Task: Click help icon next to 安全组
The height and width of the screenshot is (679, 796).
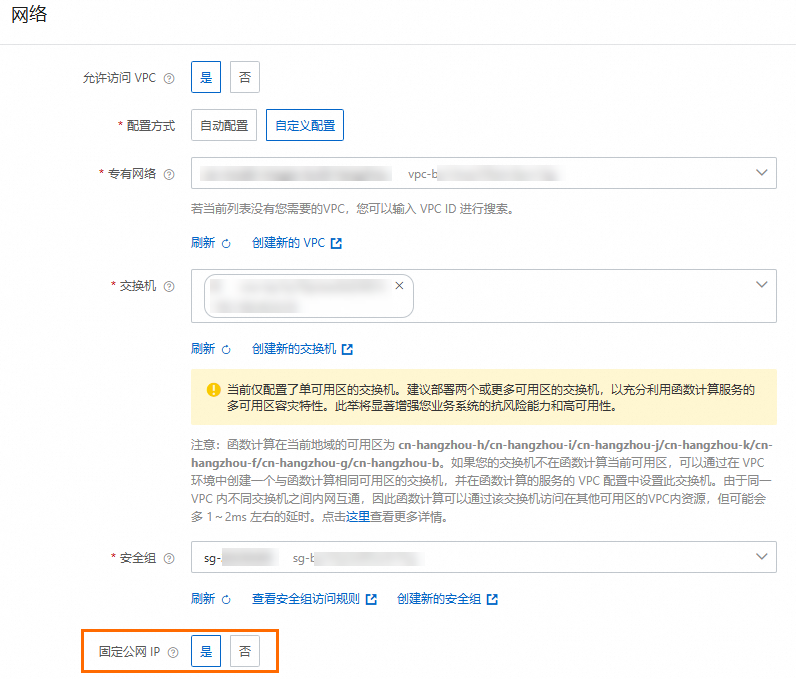Action: [x=169, y=559]
